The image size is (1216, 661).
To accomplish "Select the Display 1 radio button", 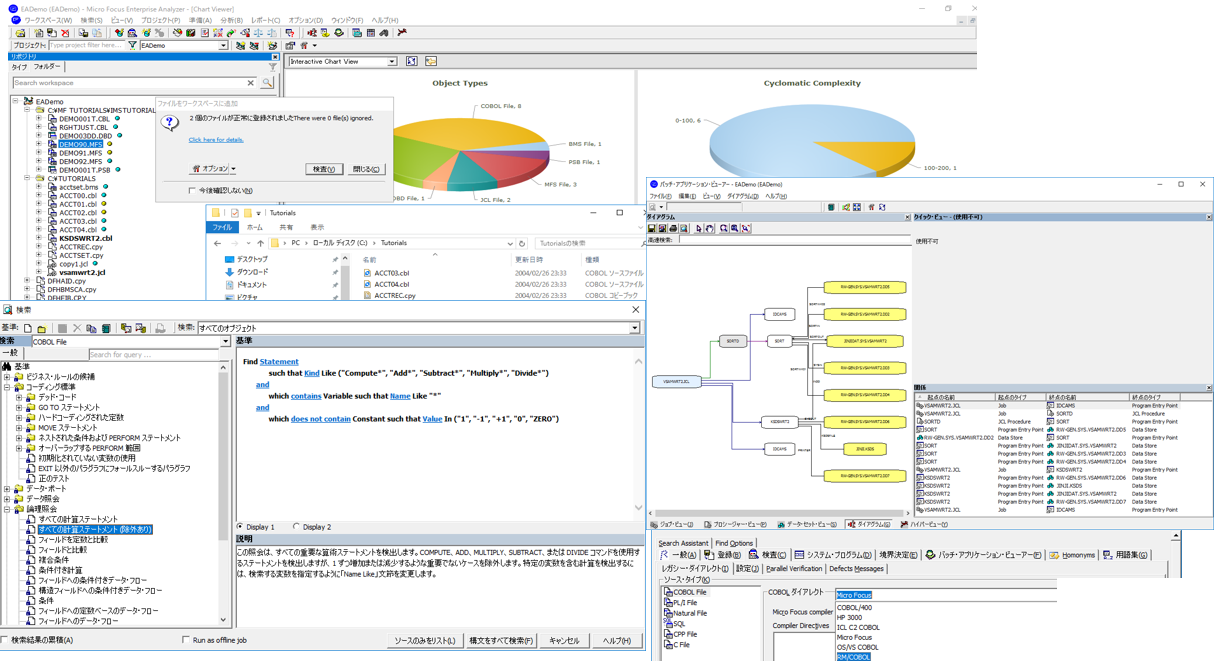I will click(x=240, y=527).
